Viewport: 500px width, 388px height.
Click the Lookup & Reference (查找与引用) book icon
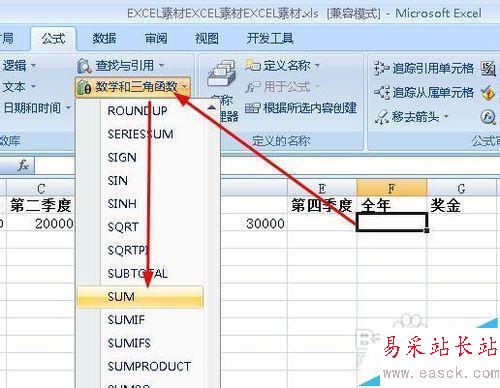pos(84,66)
